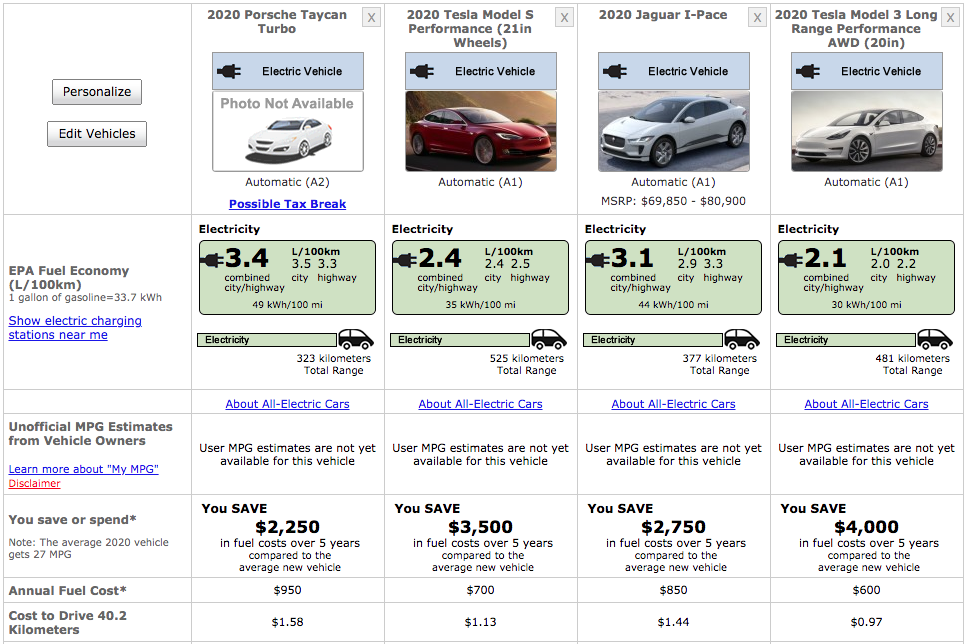The image size is (967, 644).
Task: Remove the Tesla Model 3 column
Action: click(951, 18)
